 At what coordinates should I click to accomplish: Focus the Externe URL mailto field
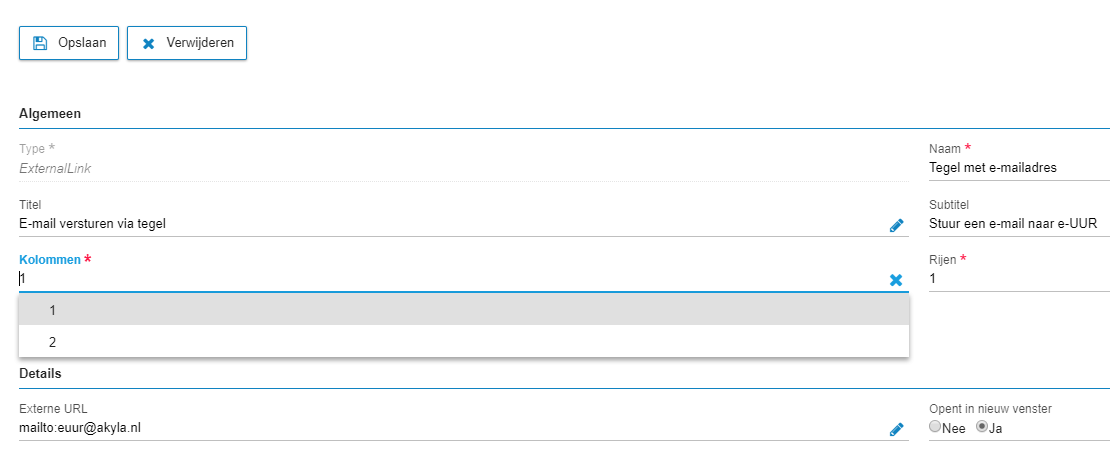point(452,427)
